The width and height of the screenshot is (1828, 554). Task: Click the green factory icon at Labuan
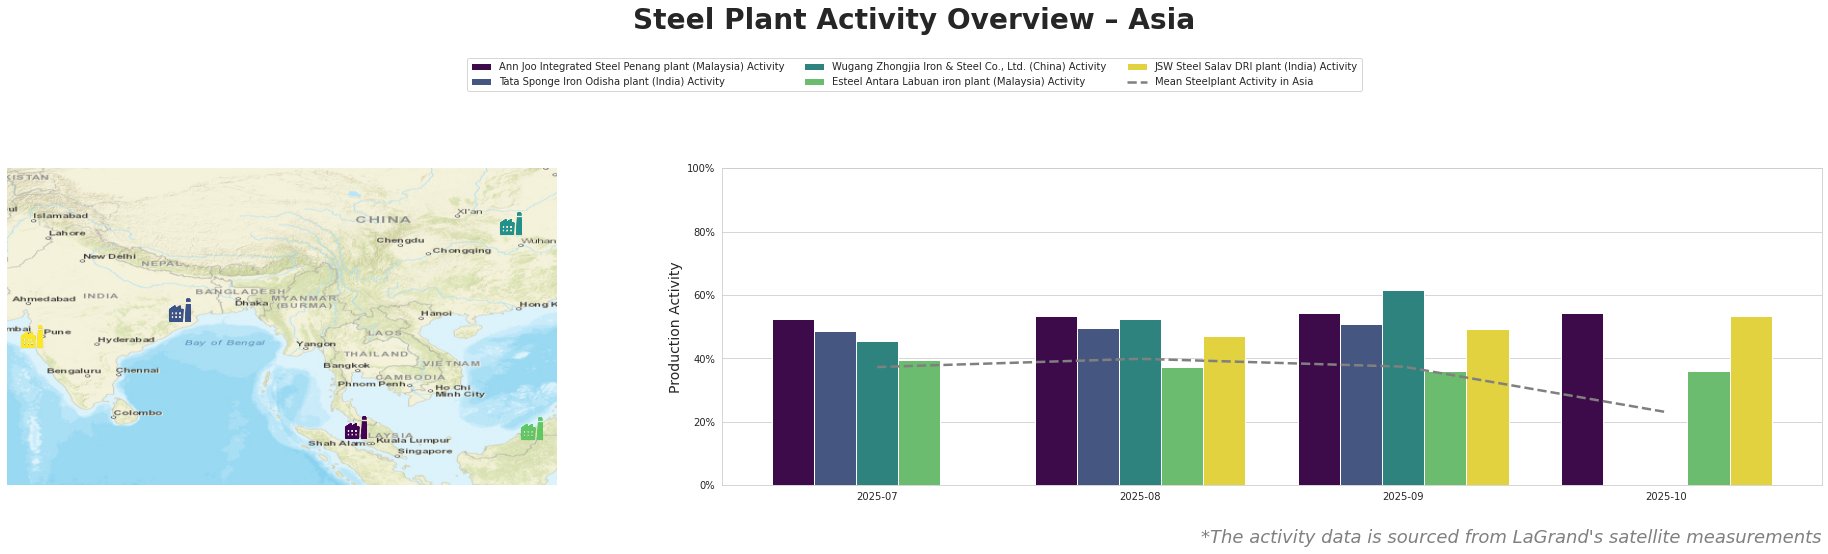click(532, 430)
